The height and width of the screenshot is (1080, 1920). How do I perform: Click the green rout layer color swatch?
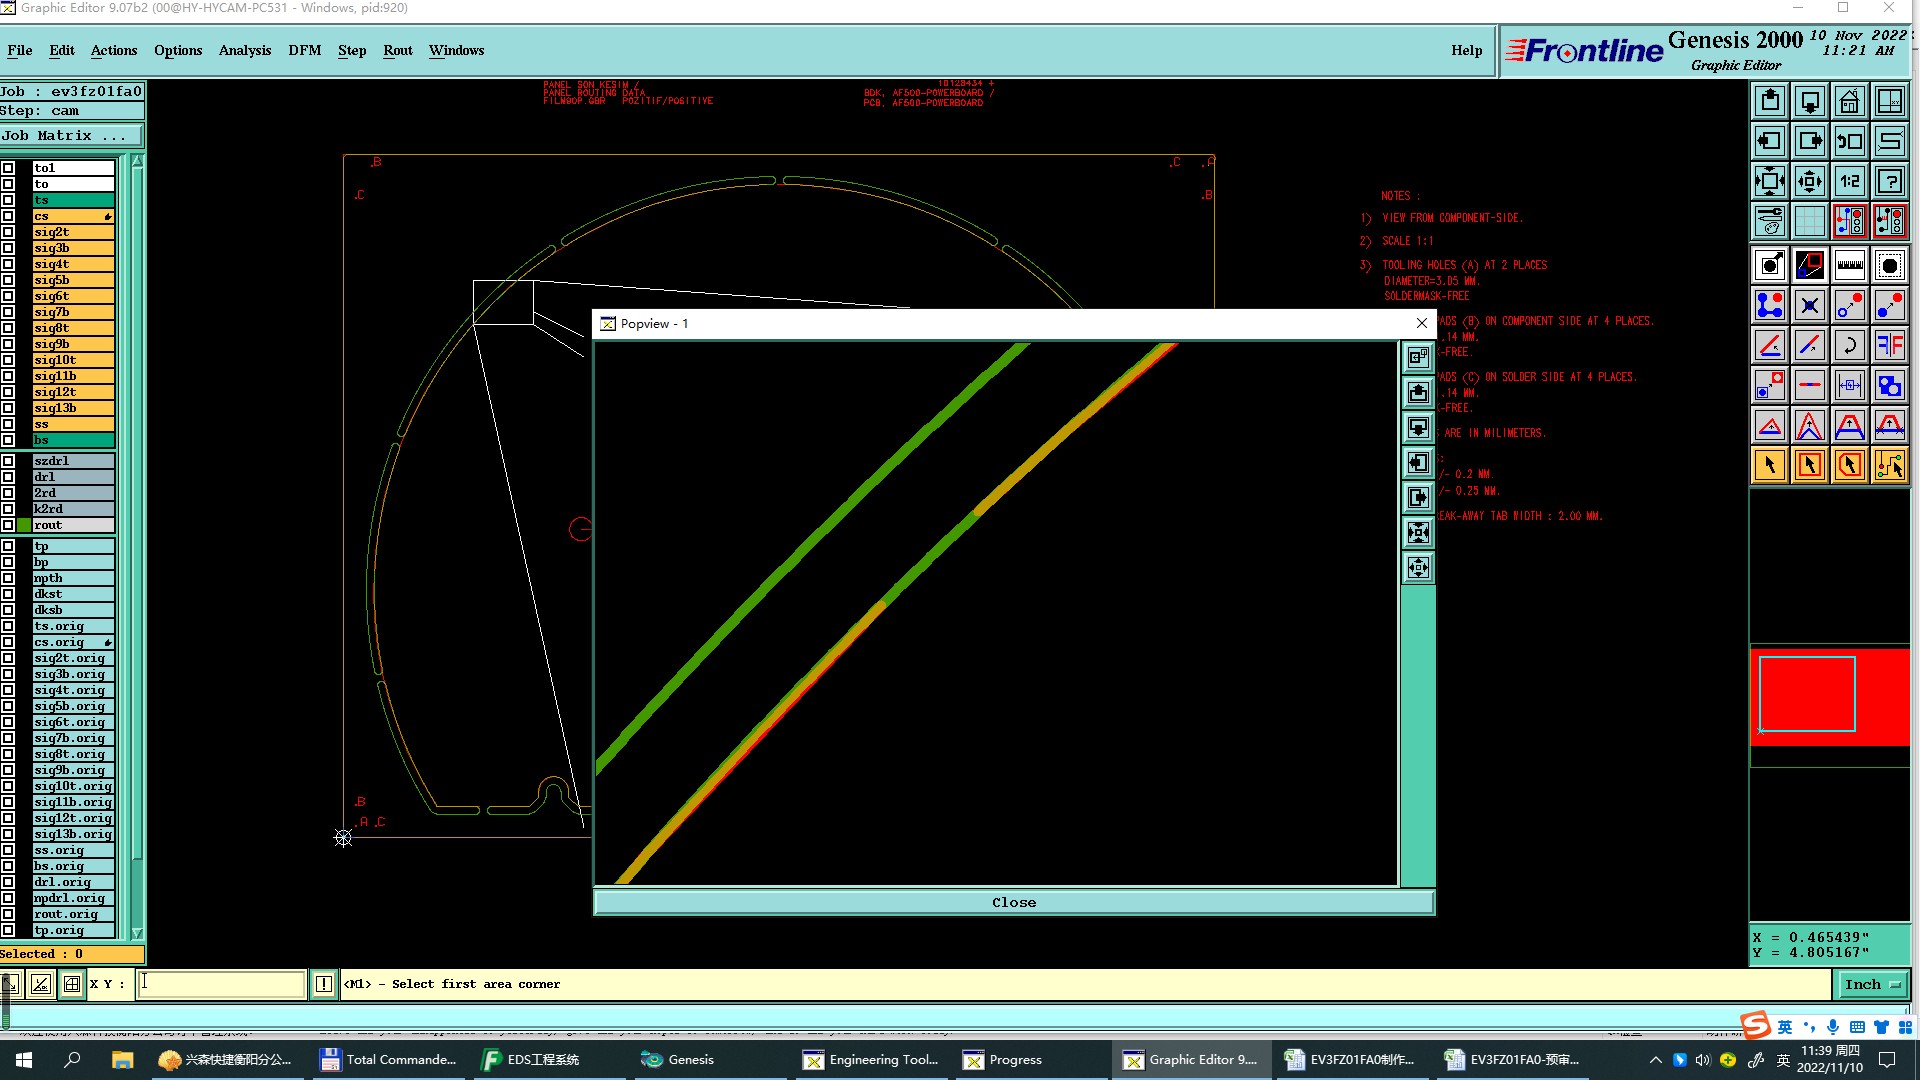pos(24,525)
